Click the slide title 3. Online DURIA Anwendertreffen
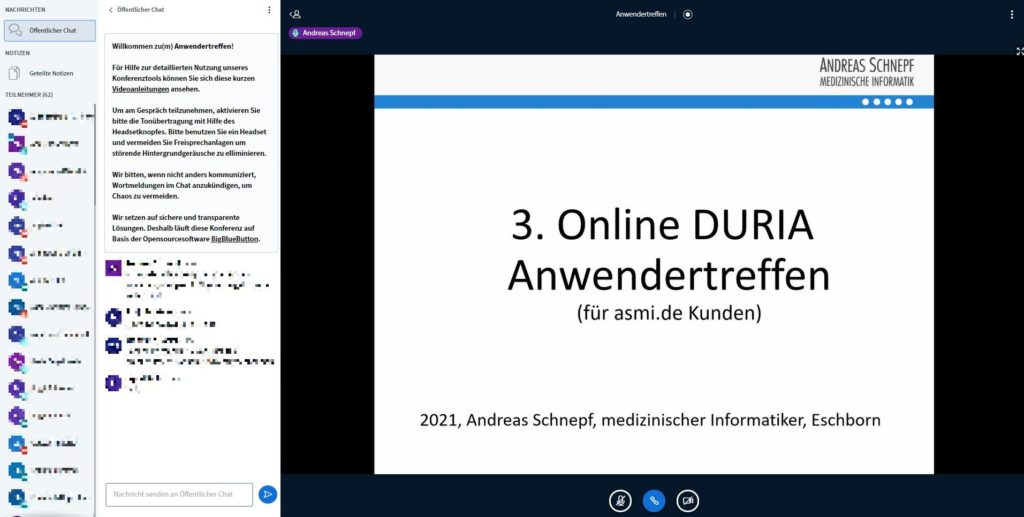1024x517 pixels. coord(669,251)
